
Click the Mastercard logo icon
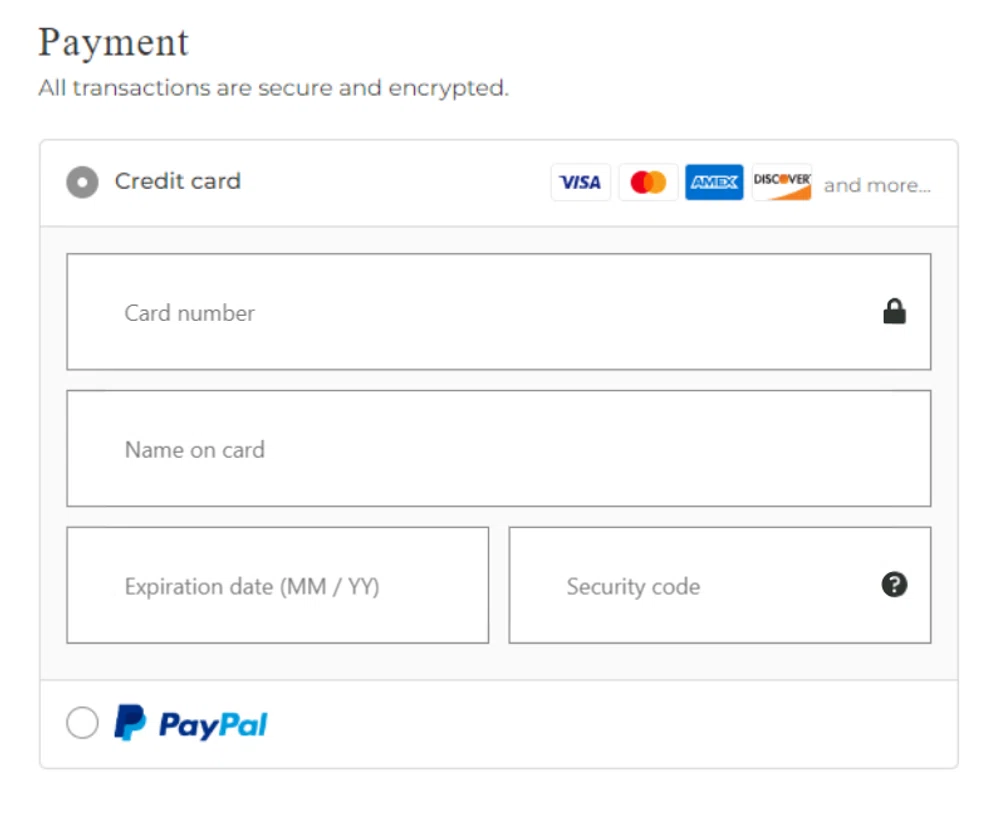648,183
